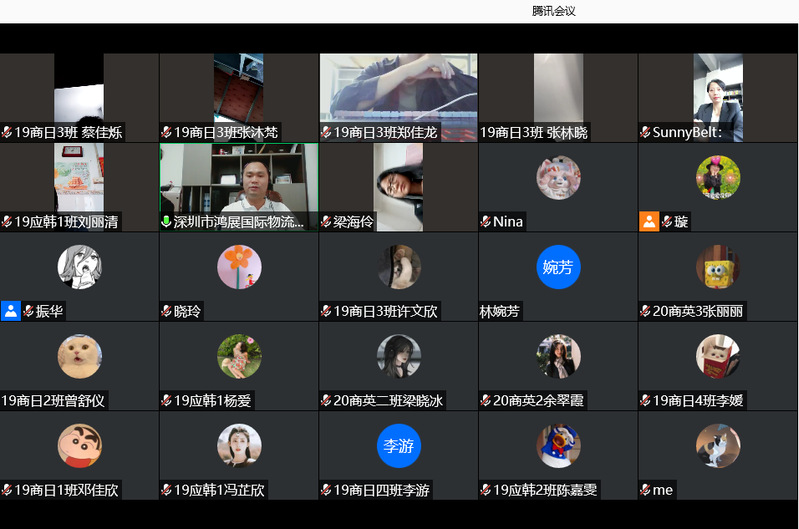Click Nina's muted microphone icon
Screen dimensions: 799x529
pyautogui.click(x=486, y=222)
